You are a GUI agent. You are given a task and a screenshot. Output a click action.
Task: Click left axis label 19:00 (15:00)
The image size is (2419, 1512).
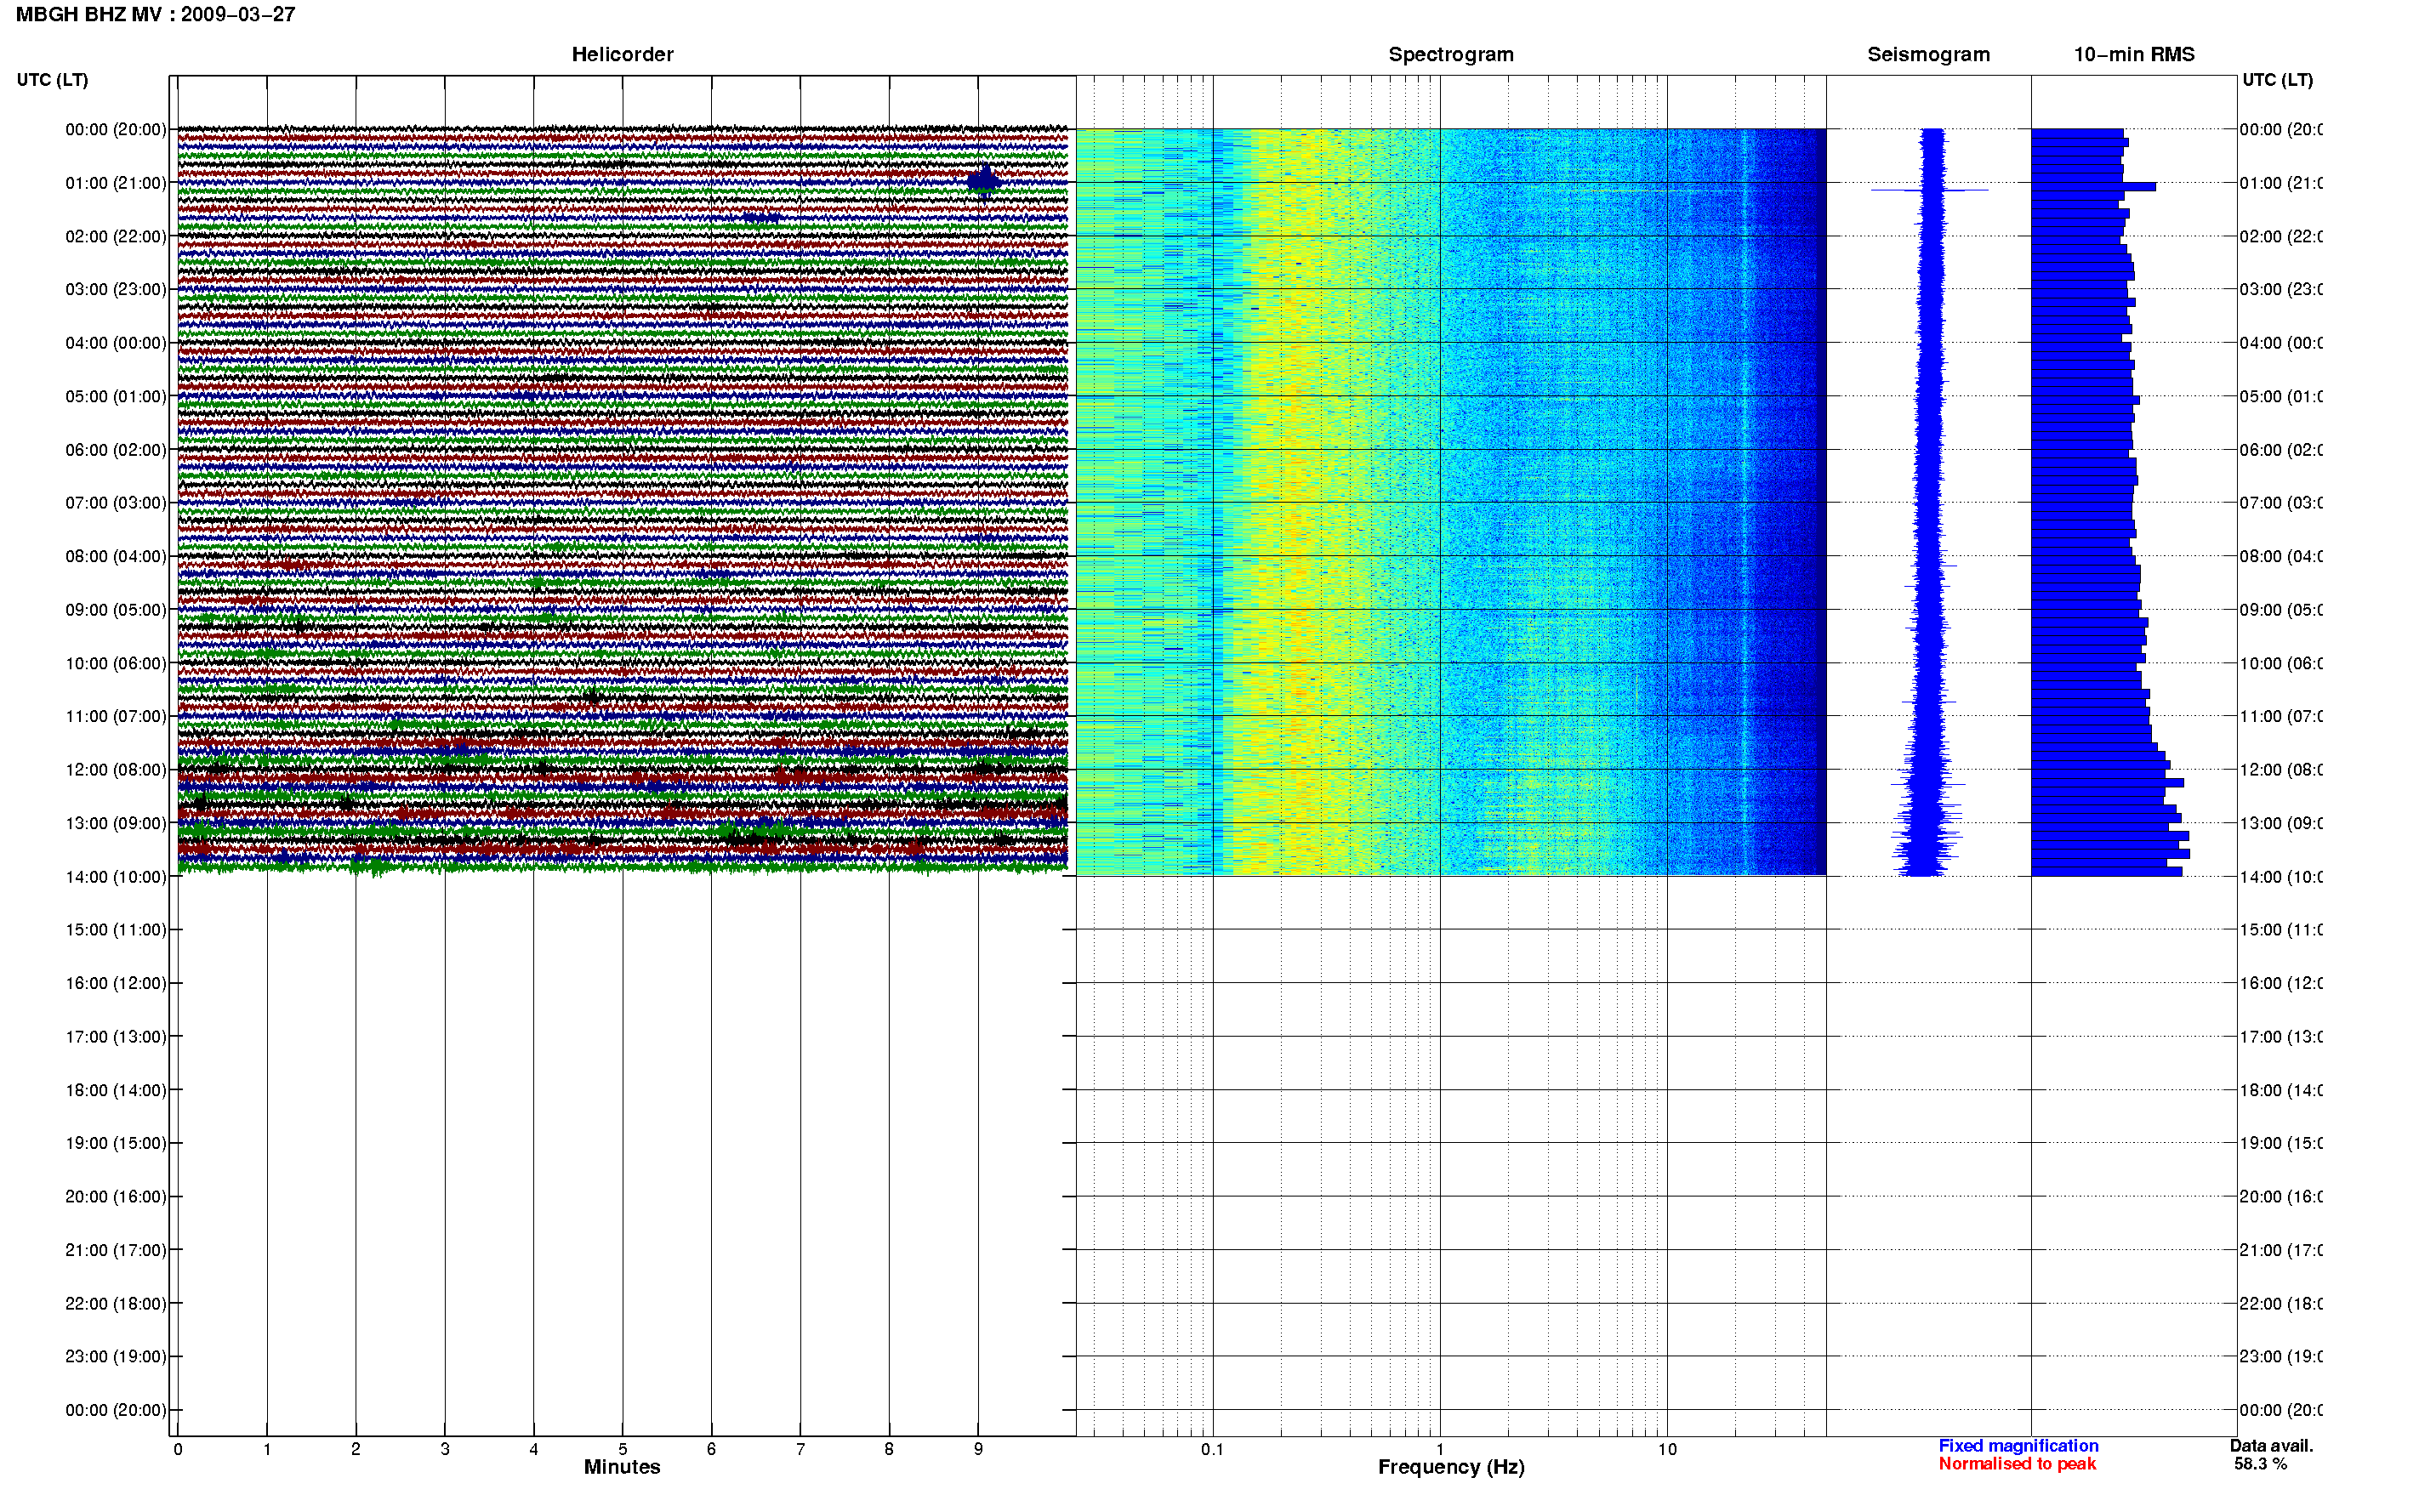pyautogui.click(x=116, y=1144)
